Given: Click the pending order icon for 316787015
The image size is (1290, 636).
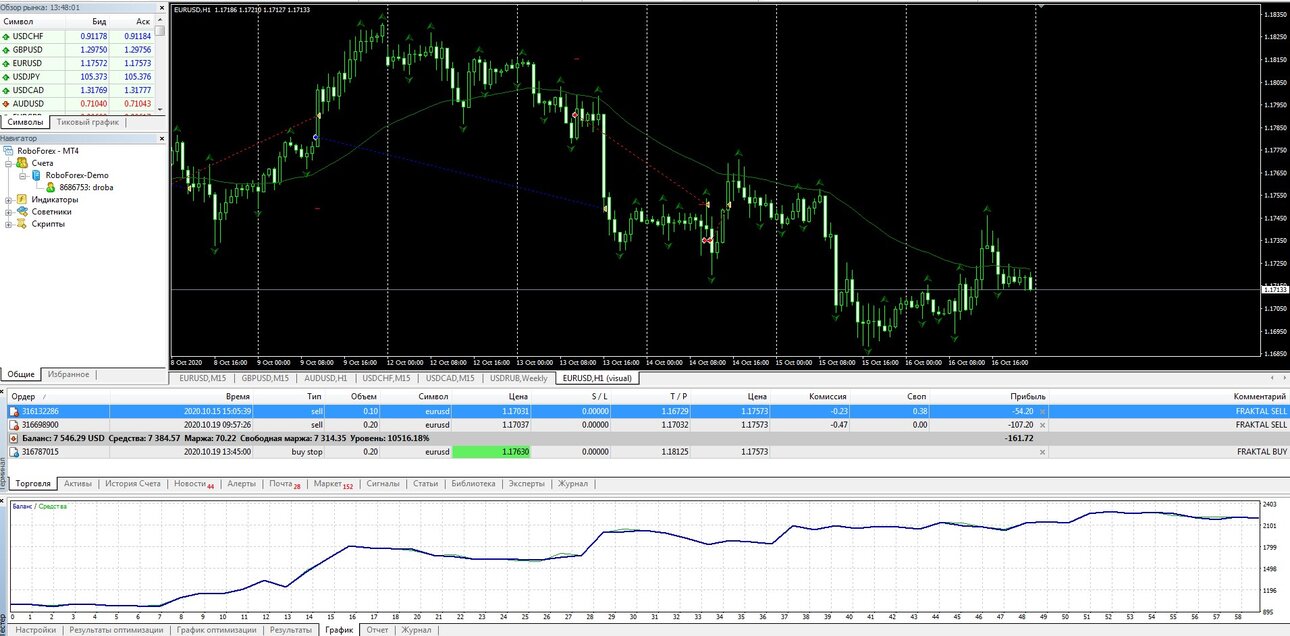Looking at the screenshot, I should point(14,452).
